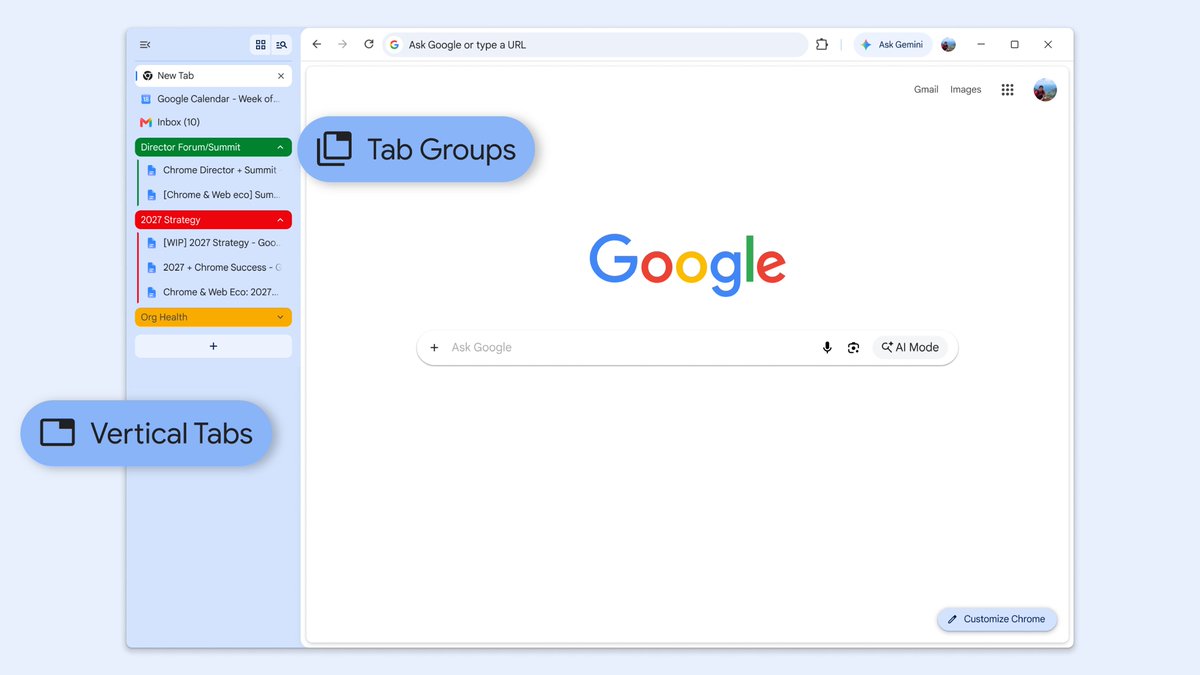
Task: Close the New Tab tab
Action: 281,76
